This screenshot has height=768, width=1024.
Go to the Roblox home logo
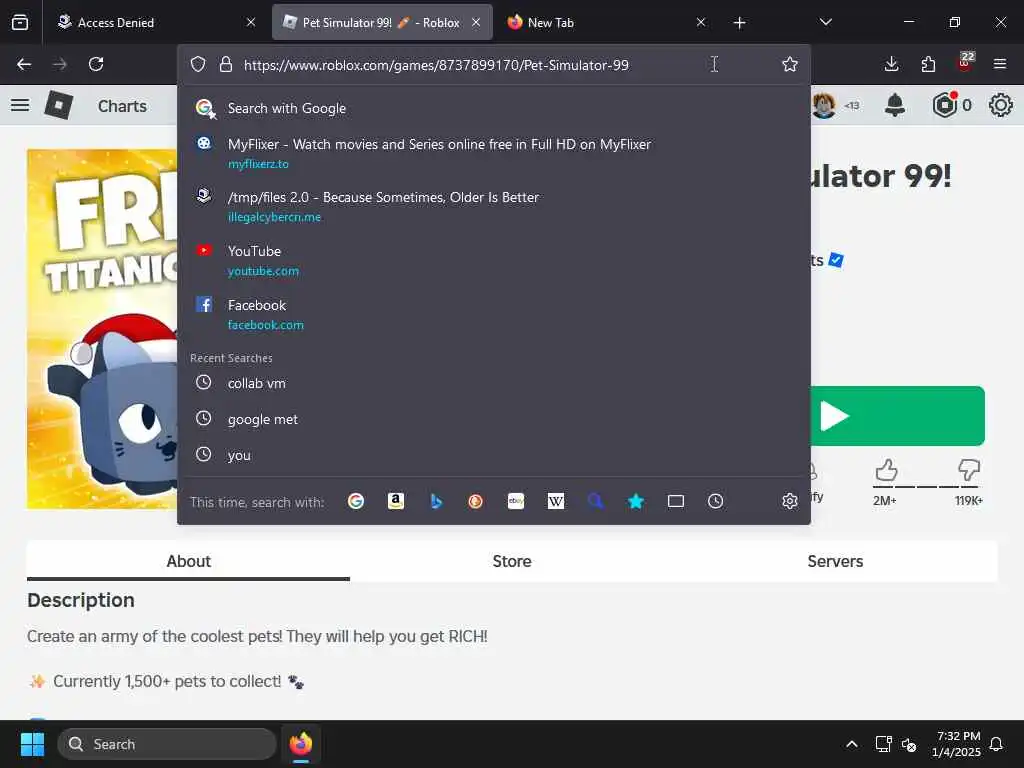coord(58,105)
